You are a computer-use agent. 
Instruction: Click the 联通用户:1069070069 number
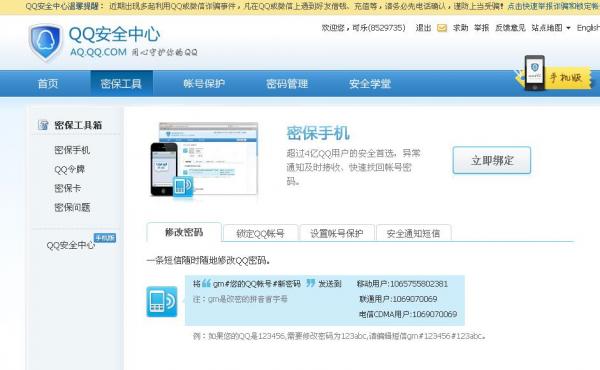coord(398,299)
